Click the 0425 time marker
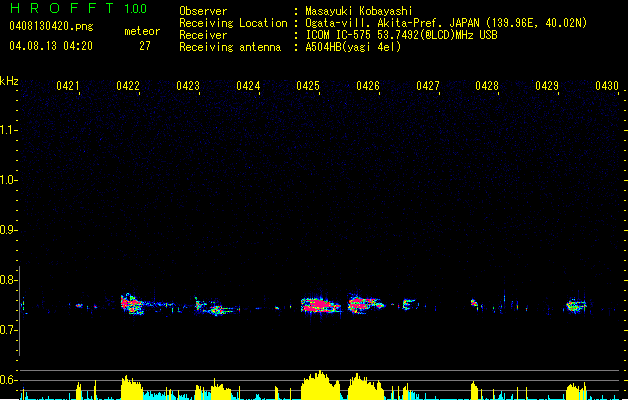 (x=308, y=86)
